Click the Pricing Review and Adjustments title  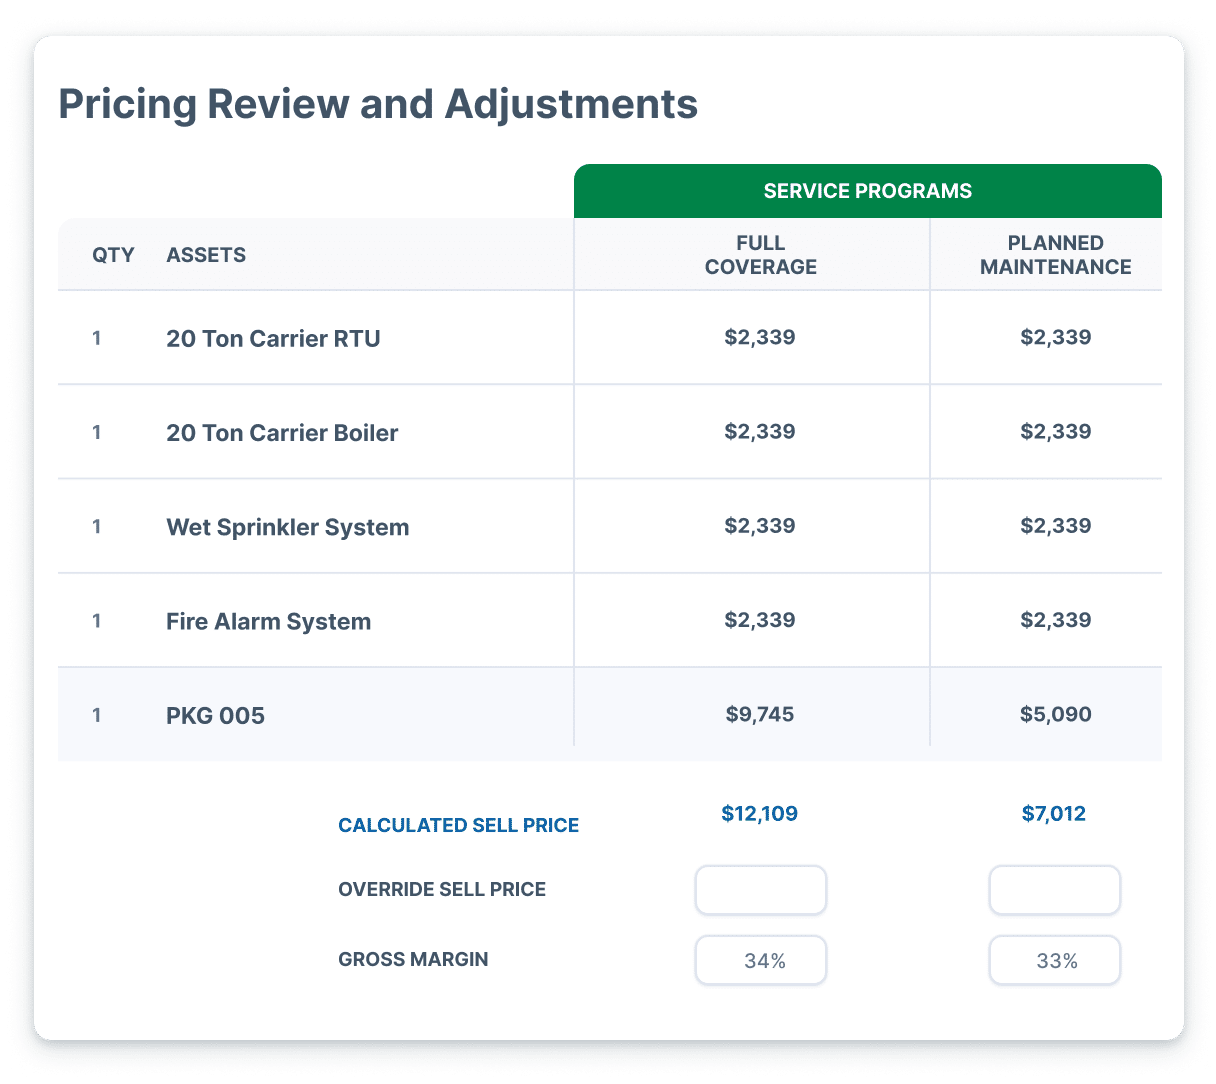pos(379,103)
